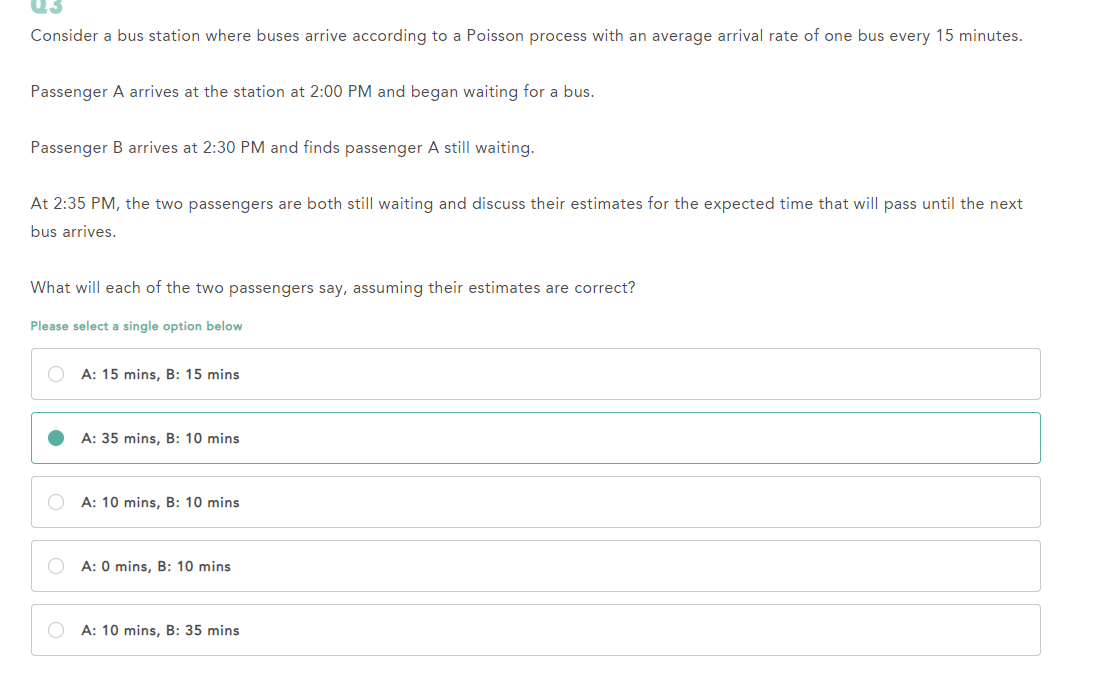
Task: Click the filled radio button for A: 35 mins
Action: click(56, 438)
